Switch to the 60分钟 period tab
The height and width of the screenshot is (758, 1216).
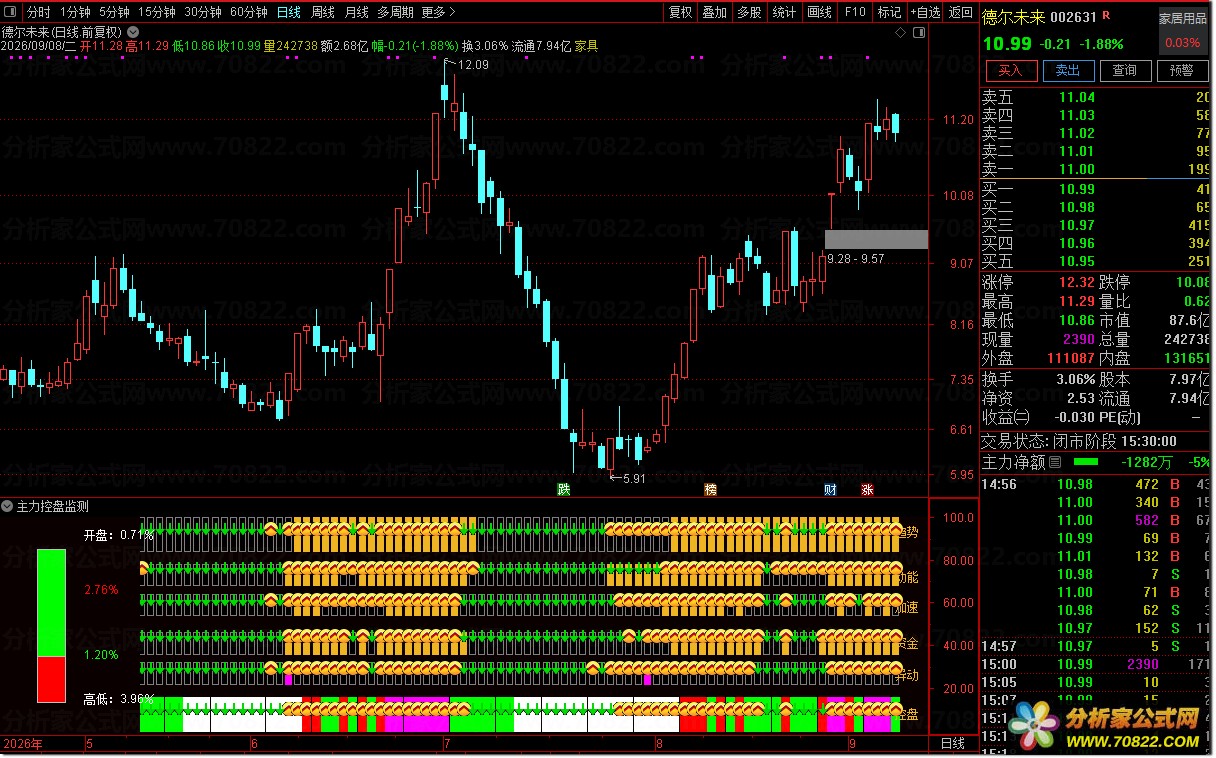click(248, 12)
